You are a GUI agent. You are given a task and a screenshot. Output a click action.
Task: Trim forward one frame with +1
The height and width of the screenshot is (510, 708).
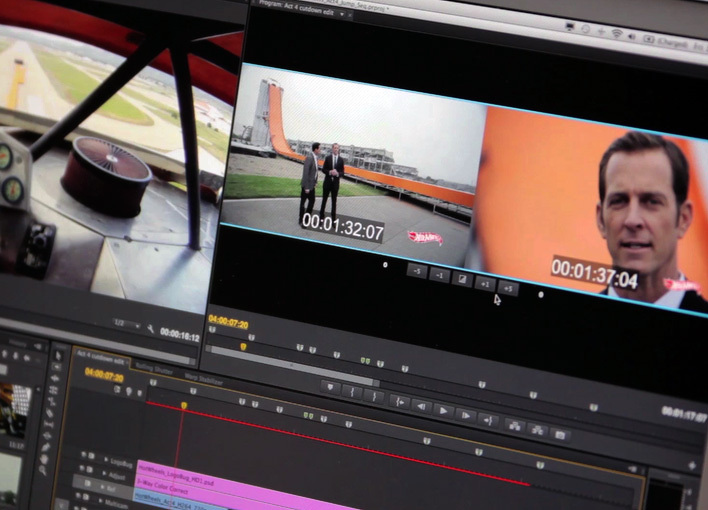485,284
